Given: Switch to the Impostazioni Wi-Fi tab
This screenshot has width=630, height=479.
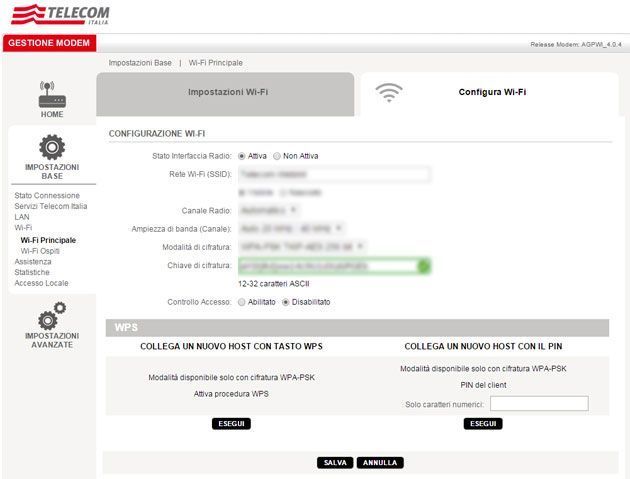Looking at the screenshot, I should click(227, 92).
